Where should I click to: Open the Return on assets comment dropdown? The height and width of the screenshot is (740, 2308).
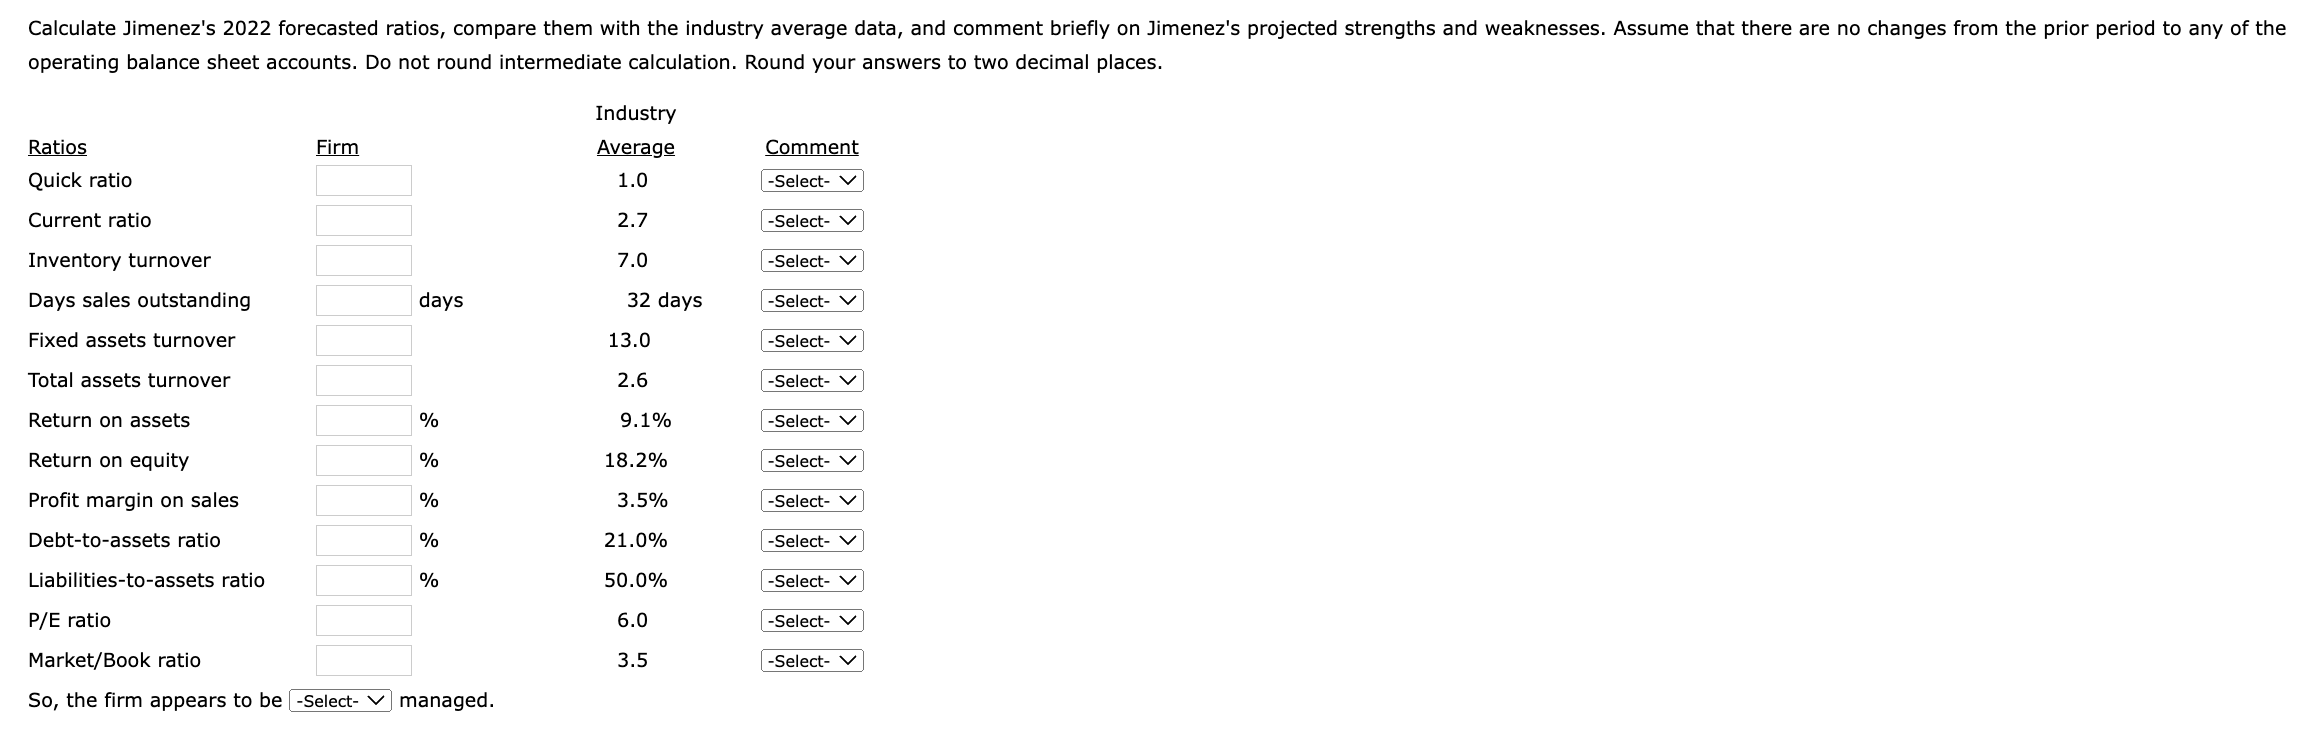click(x=809, y=420)
